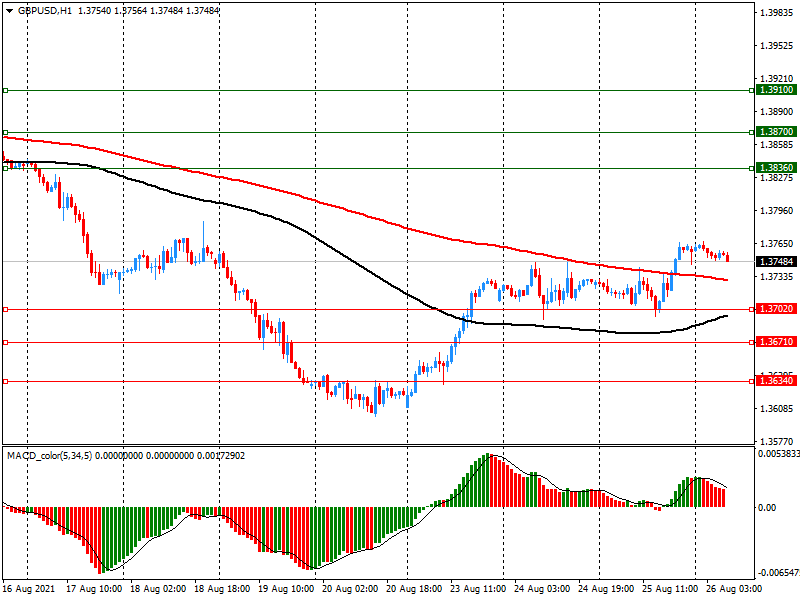Image resolution: width=800 pixels, height=600 pixels.
Task: Click the 20 Aug 18:00 time label
Action: click(x=414, y=588)
